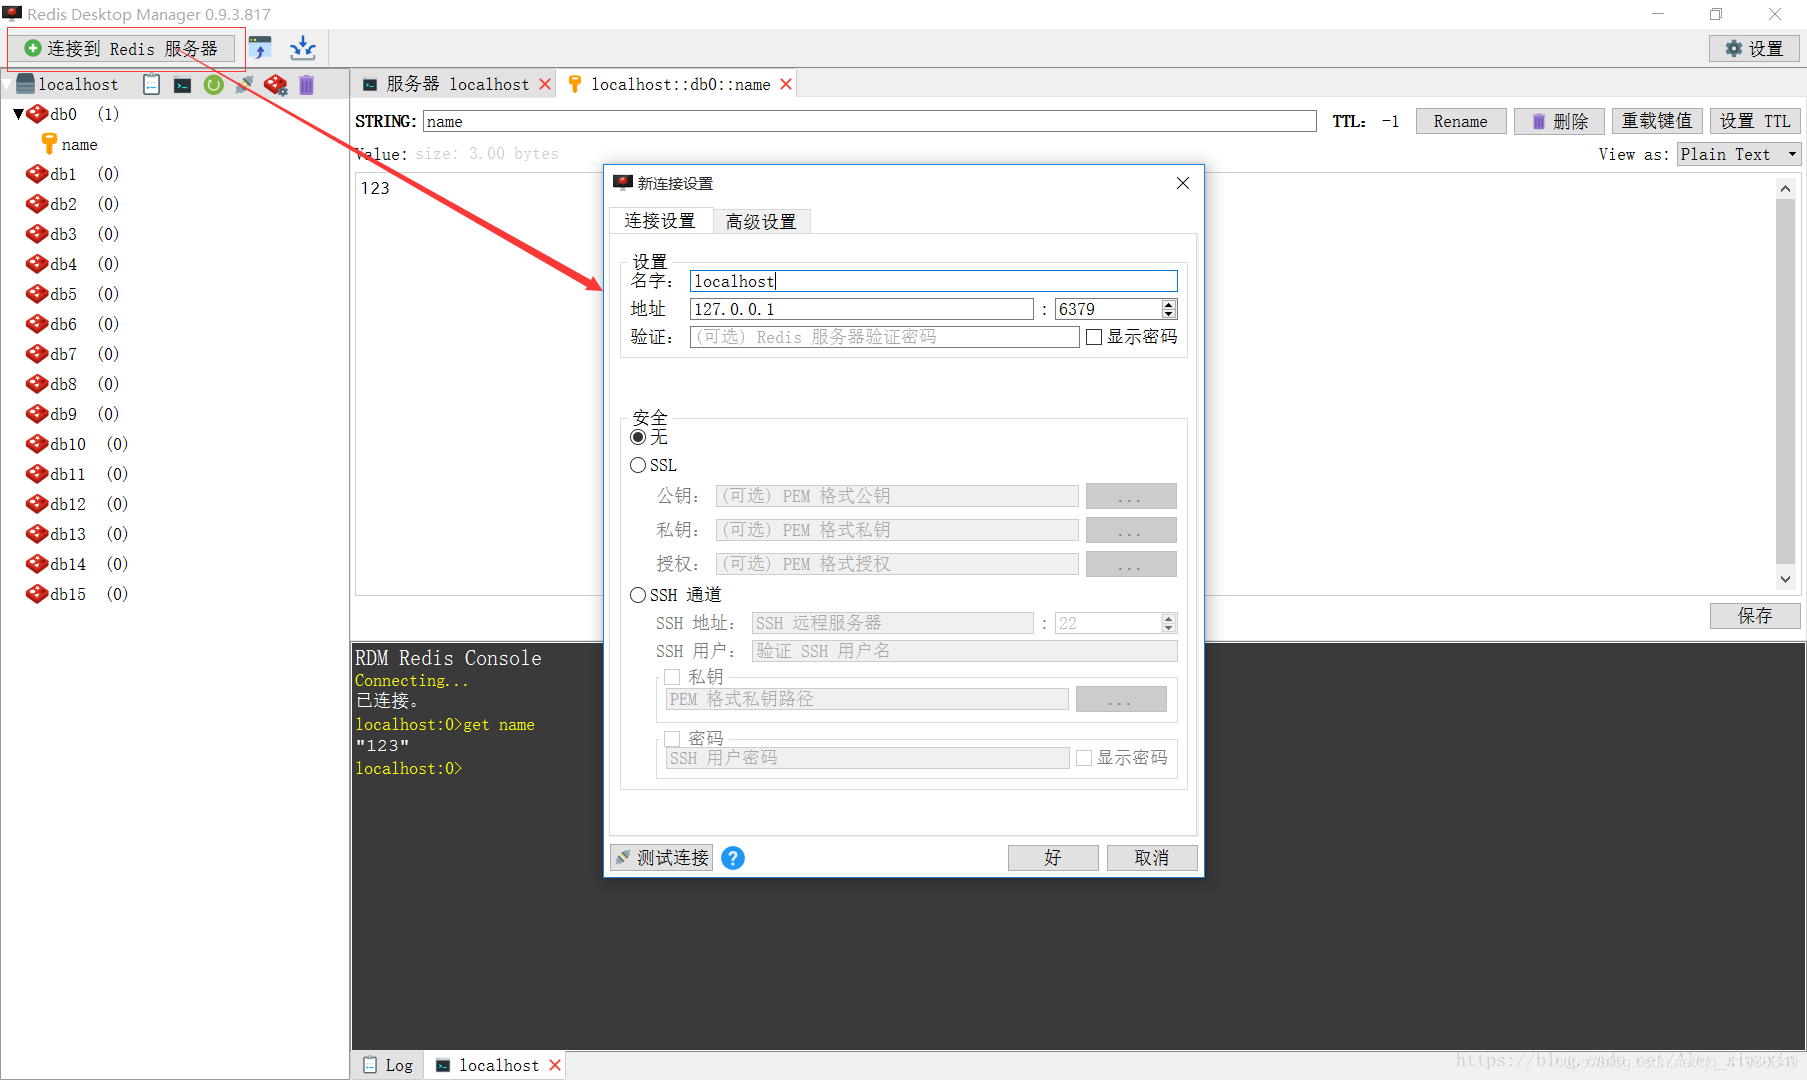Viewport: 1807px width, 1080px height.
Task: Open the server console terminal icon
Action: tap(182, 84)
